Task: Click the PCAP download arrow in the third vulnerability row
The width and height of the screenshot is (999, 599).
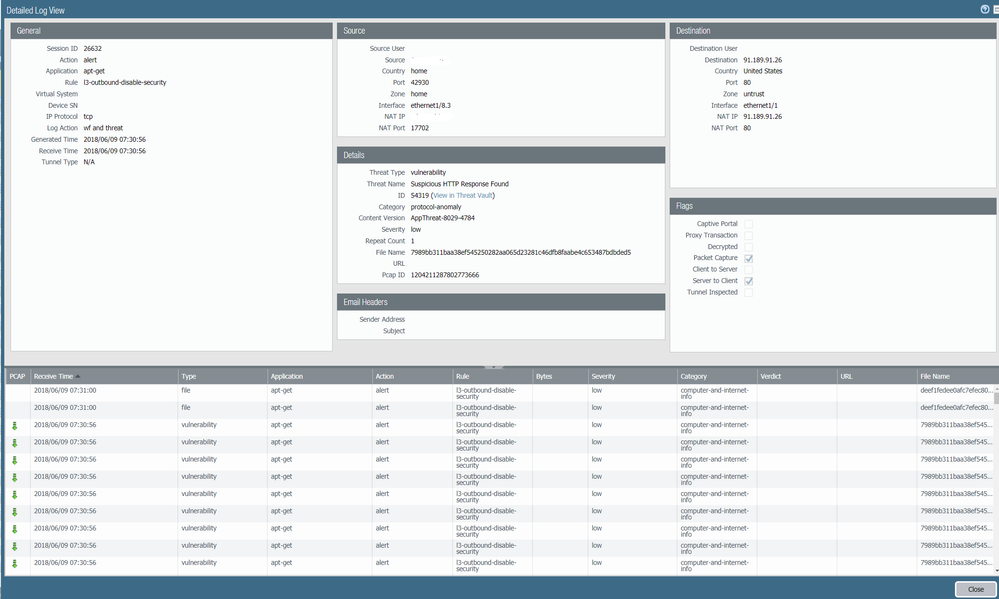Action: click(x=15, y=460)
